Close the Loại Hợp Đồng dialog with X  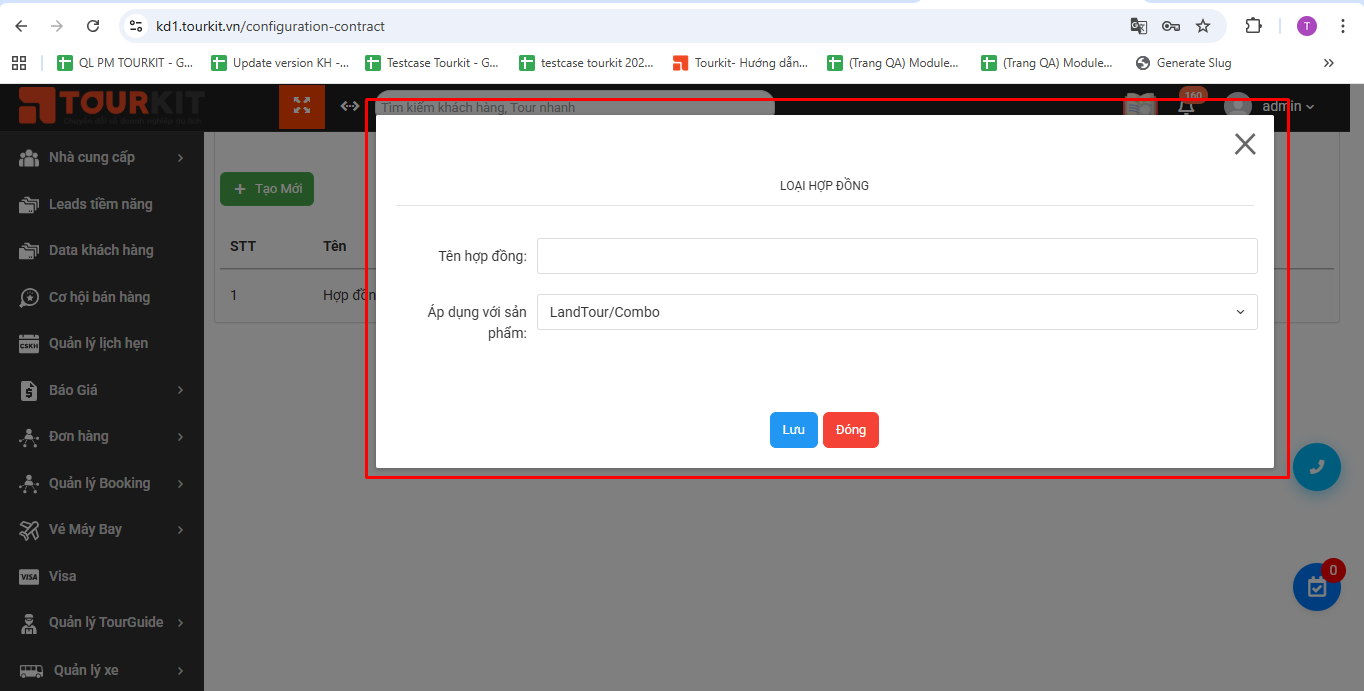(x=1244, y=144)
